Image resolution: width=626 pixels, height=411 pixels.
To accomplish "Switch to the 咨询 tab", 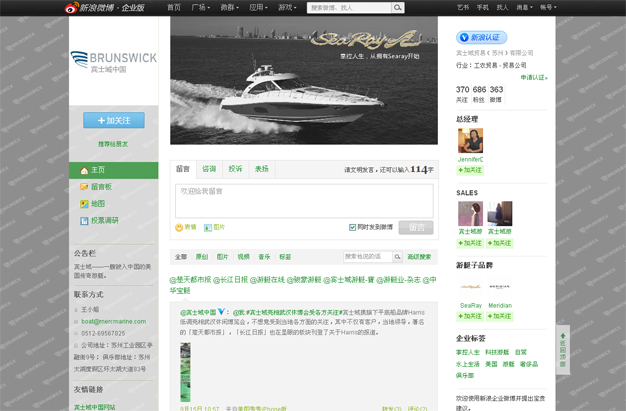I will point(209,169).
